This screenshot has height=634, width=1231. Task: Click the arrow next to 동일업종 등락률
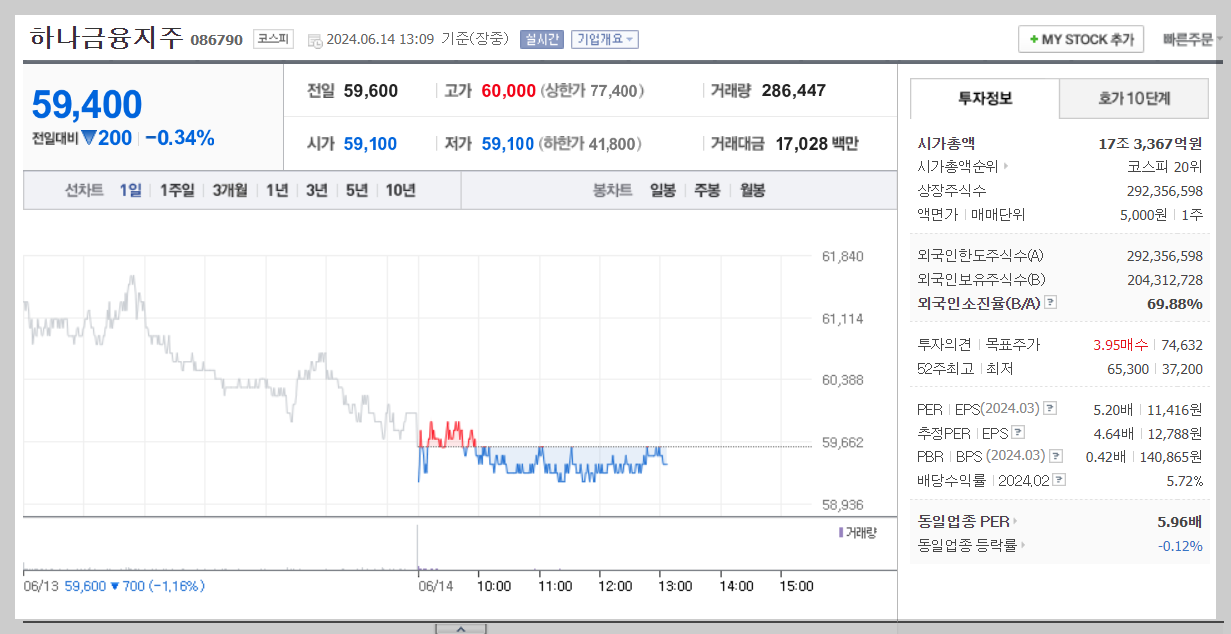tap(1023, 546)
